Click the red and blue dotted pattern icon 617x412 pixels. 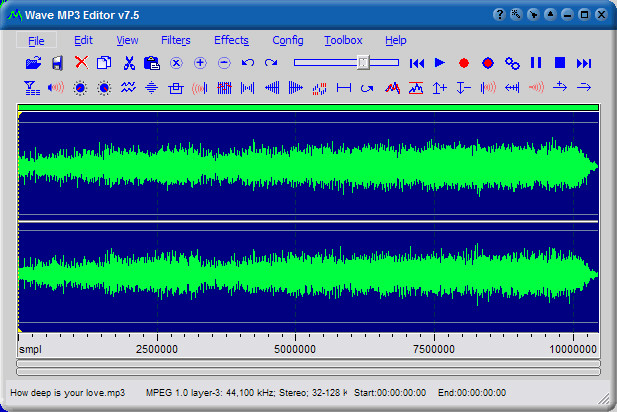(x=320, y=88)
